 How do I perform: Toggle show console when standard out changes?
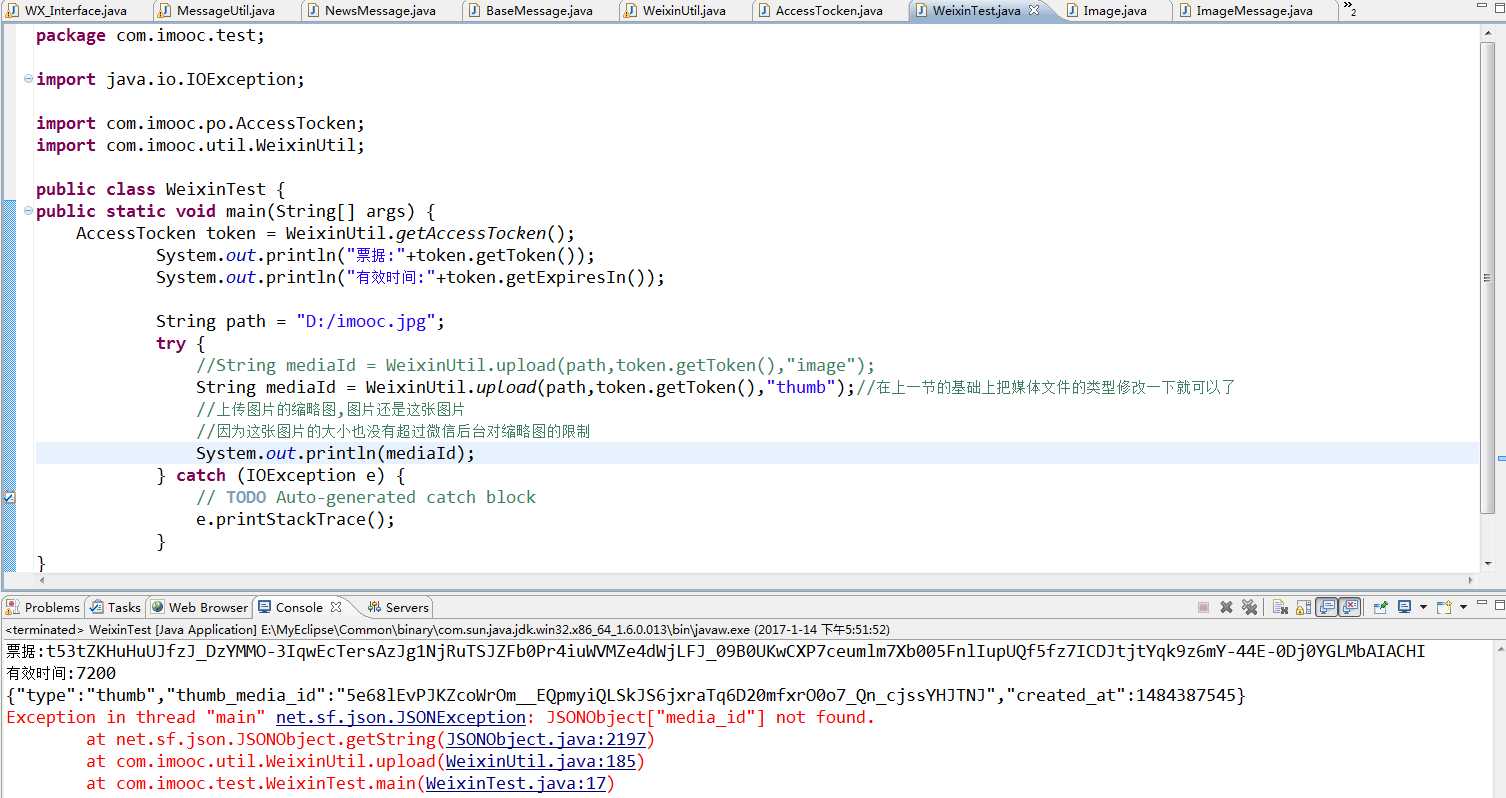point(1327,607)
